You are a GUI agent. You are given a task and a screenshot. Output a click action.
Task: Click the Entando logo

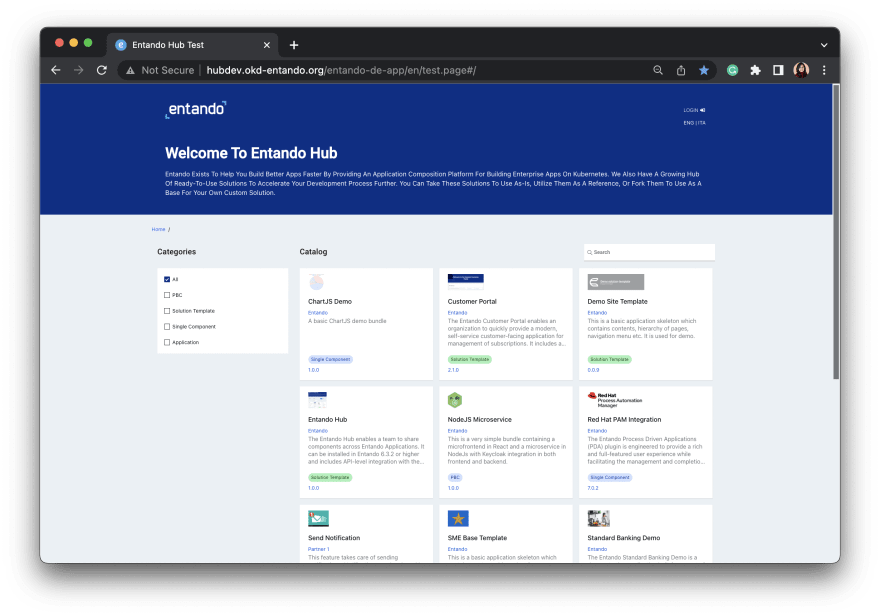pos(196,109)
